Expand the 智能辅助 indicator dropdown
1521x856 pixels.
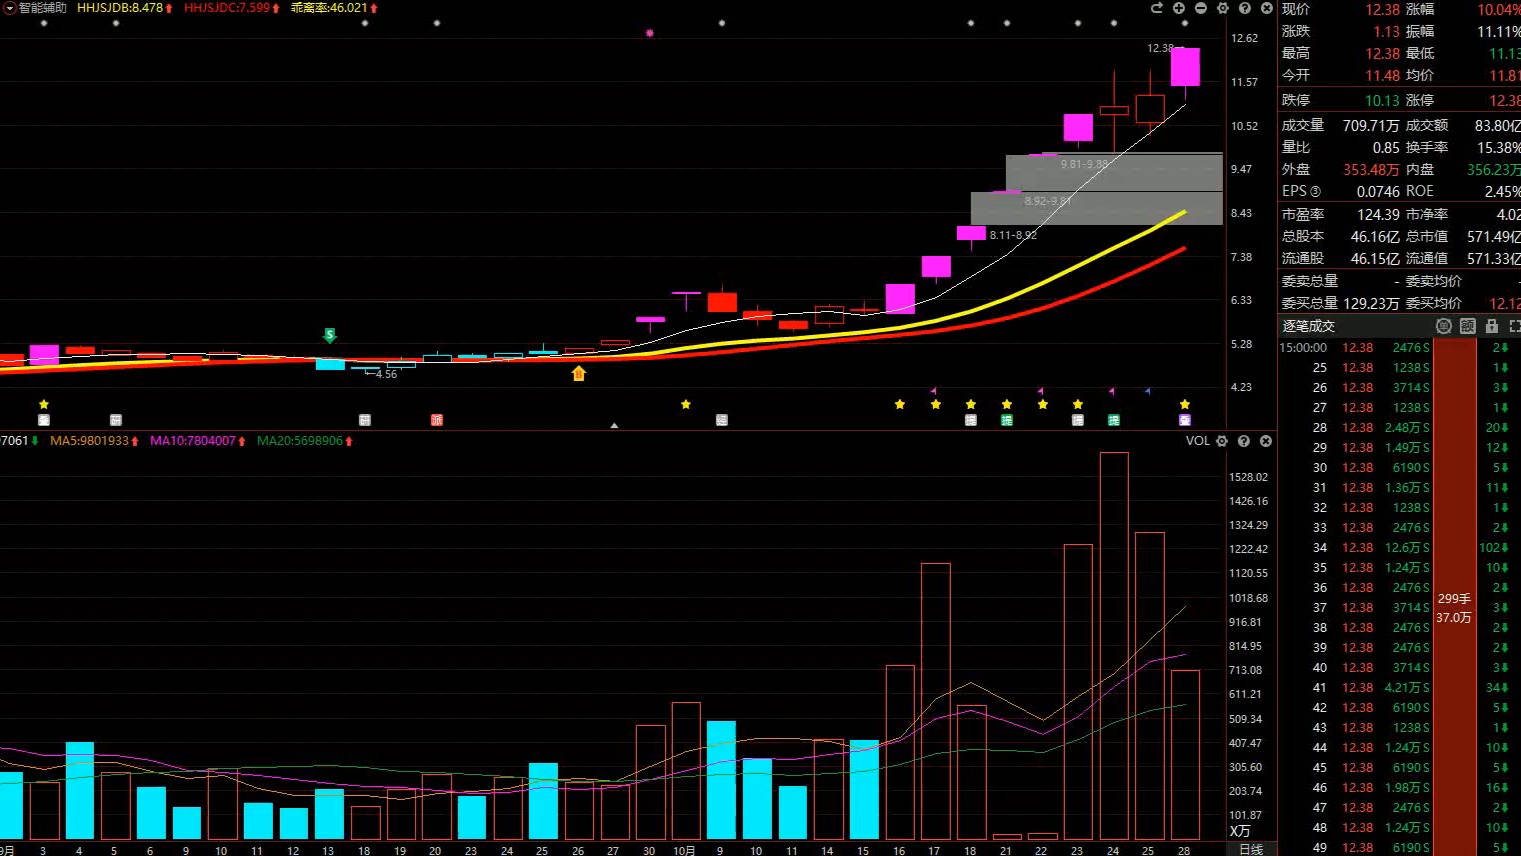[x=9, y=8]
